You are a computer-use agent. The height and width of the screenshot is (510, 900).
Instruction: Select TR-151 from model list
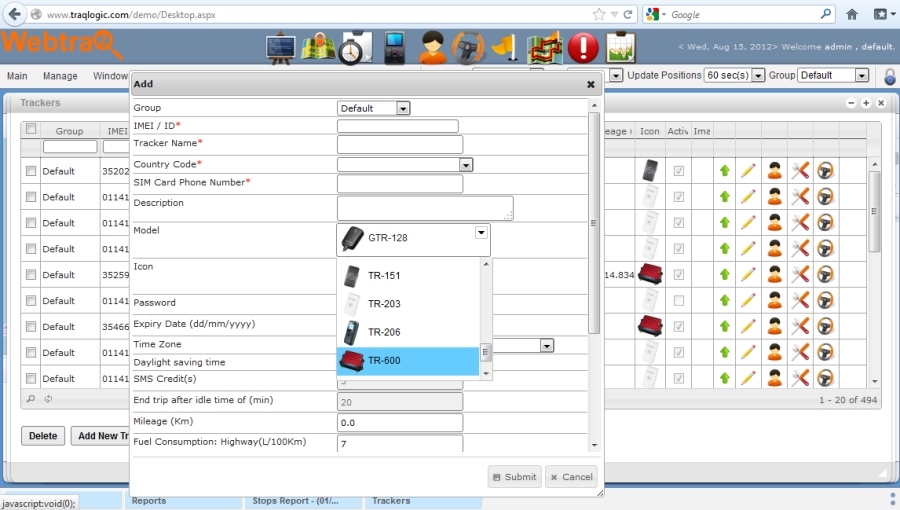tap(408, 275)
